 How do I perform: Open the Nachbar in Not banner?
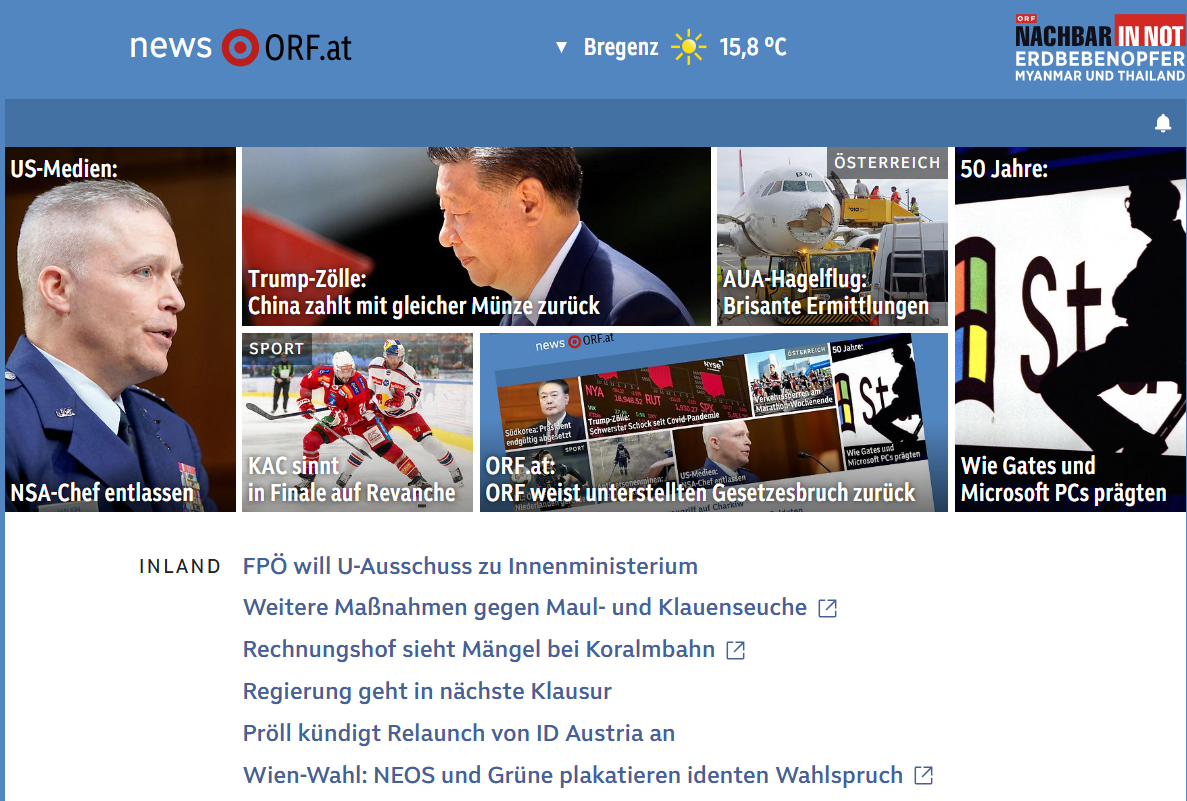tap(1100, 48)
